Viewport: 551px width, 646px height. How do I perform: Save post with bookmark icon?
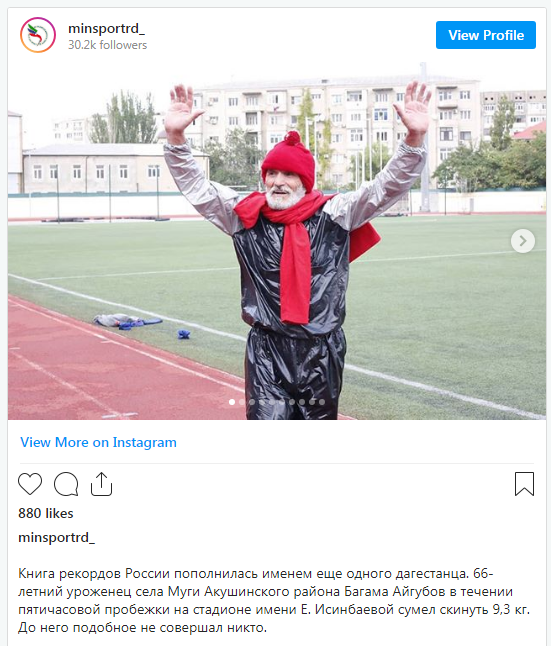(x=524, y=484)
